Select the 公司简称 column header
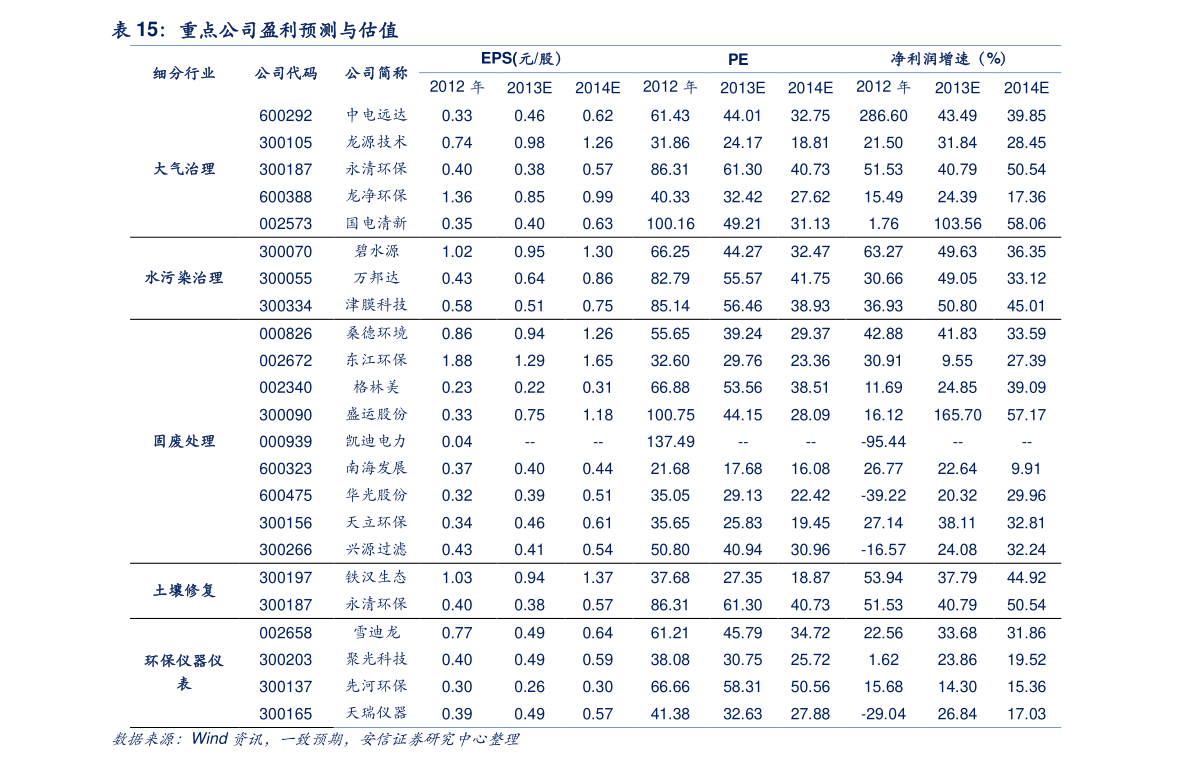Screen dimensions: 1191x768 click(376, 73)
